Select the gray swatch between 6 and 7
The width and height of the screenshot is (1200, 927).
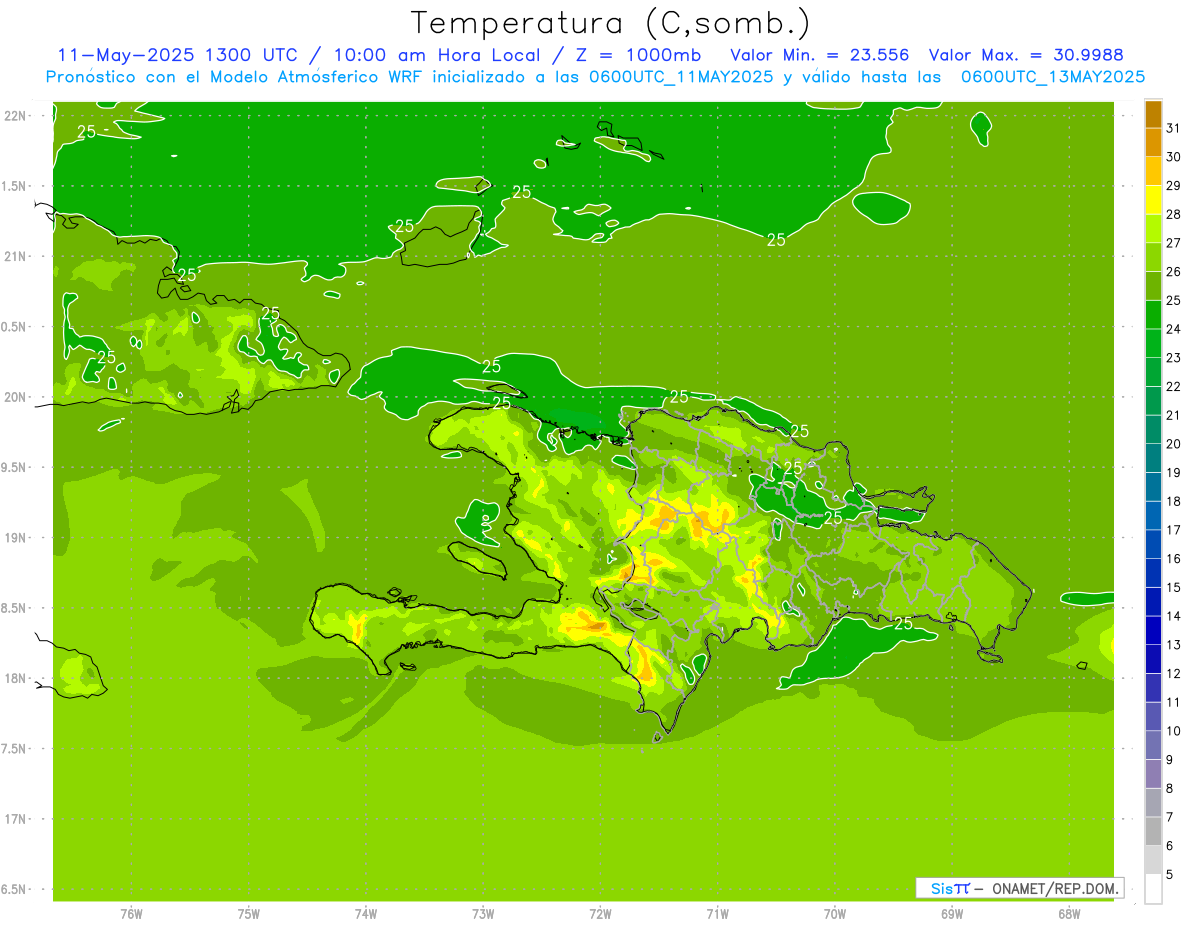pyautogui.click(x=1153, y=831)
